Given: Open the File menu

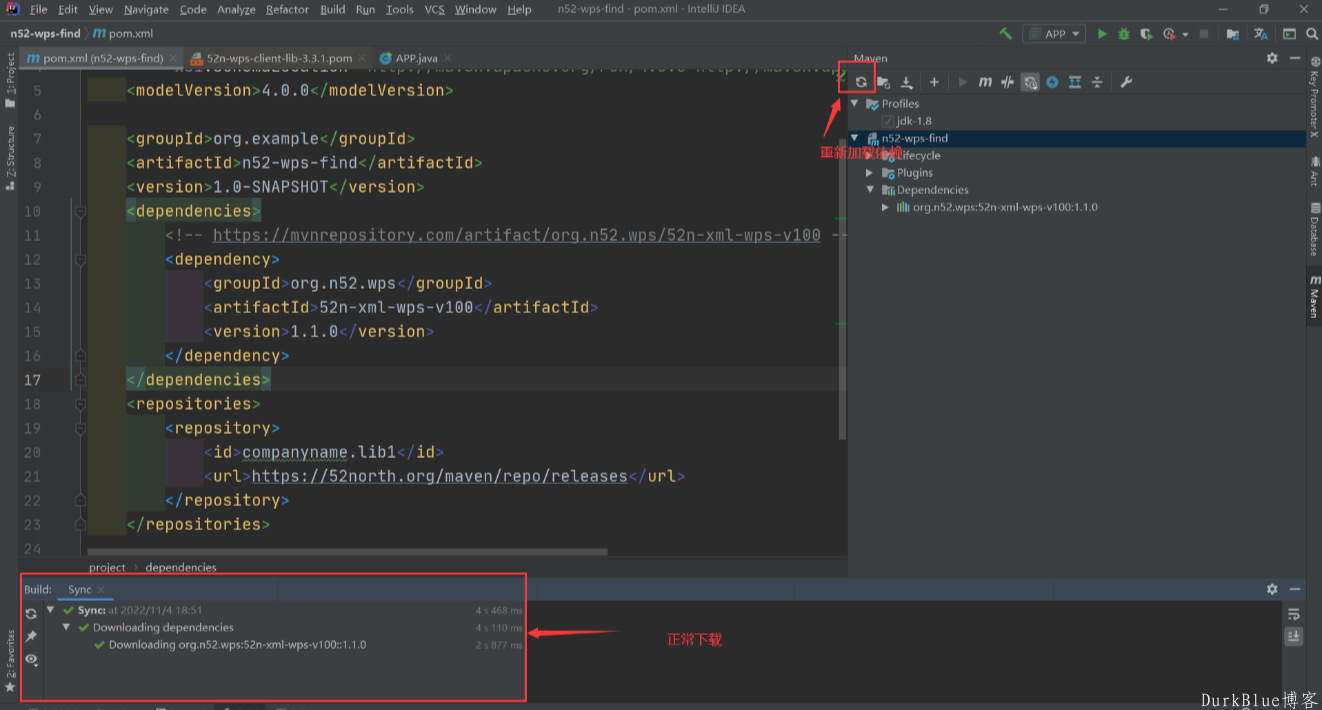Looking at the screenshot, I should pos(39,9).
